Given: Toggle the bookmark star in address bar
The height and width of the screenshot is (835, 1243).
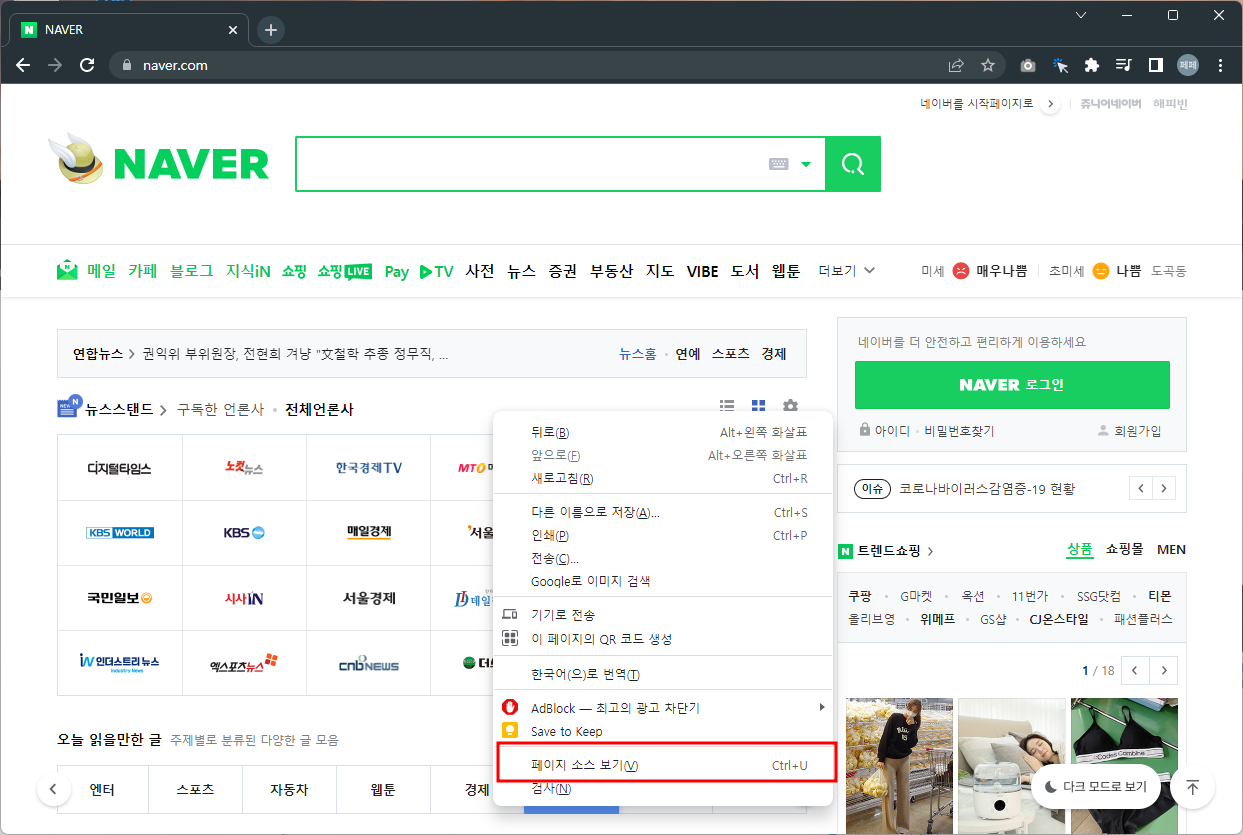Looking at the screenshot, I should coord(988,64).
